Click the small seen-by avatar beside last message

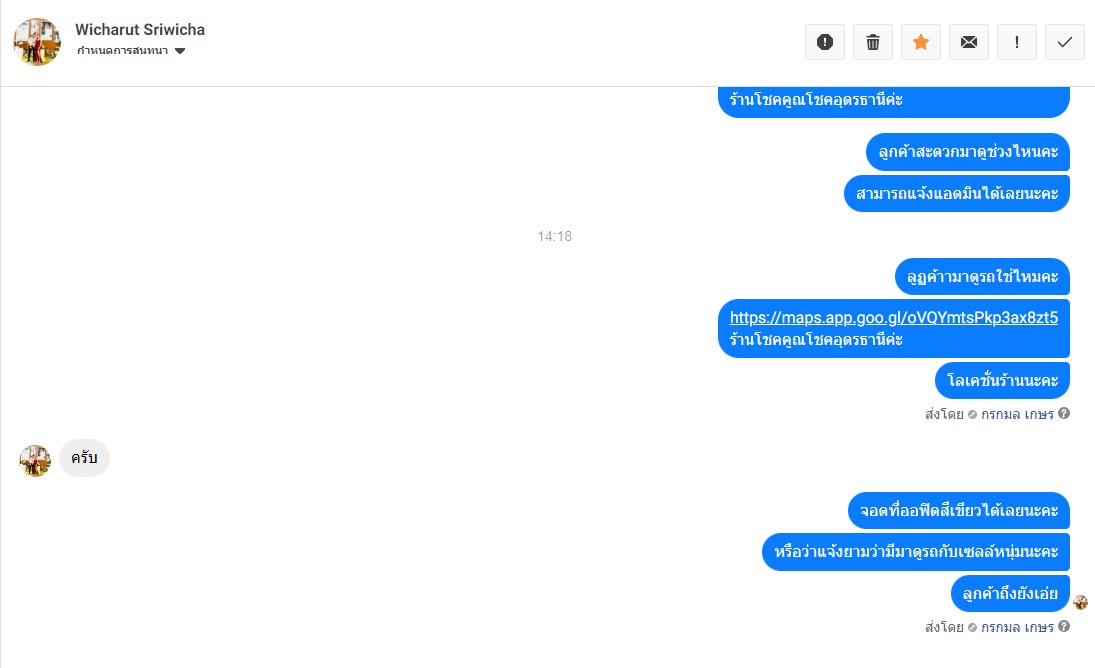1080,602
